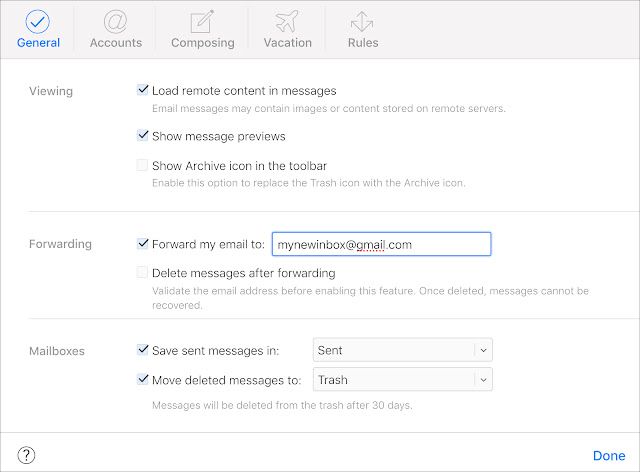Click the Done button

point(609,455)
